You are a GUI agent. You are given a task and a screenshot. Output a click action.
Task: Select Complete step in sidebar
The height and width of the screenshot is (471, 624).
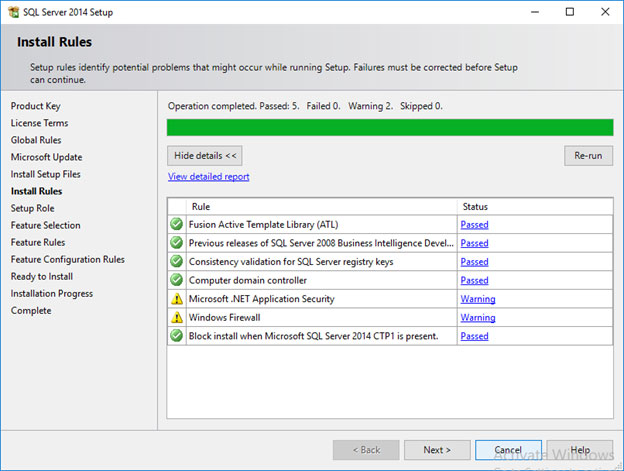(31, 311)
